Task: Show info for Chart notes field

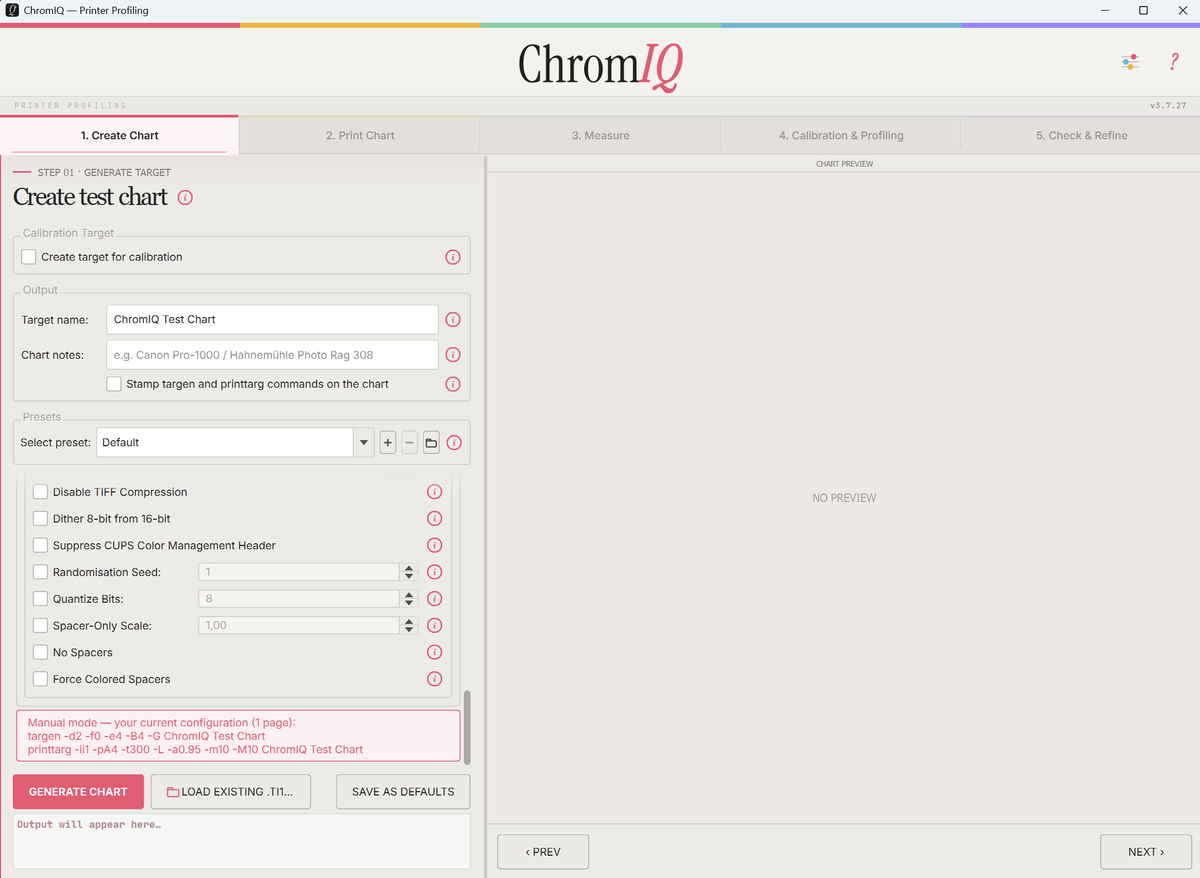Action: point(452,355)
